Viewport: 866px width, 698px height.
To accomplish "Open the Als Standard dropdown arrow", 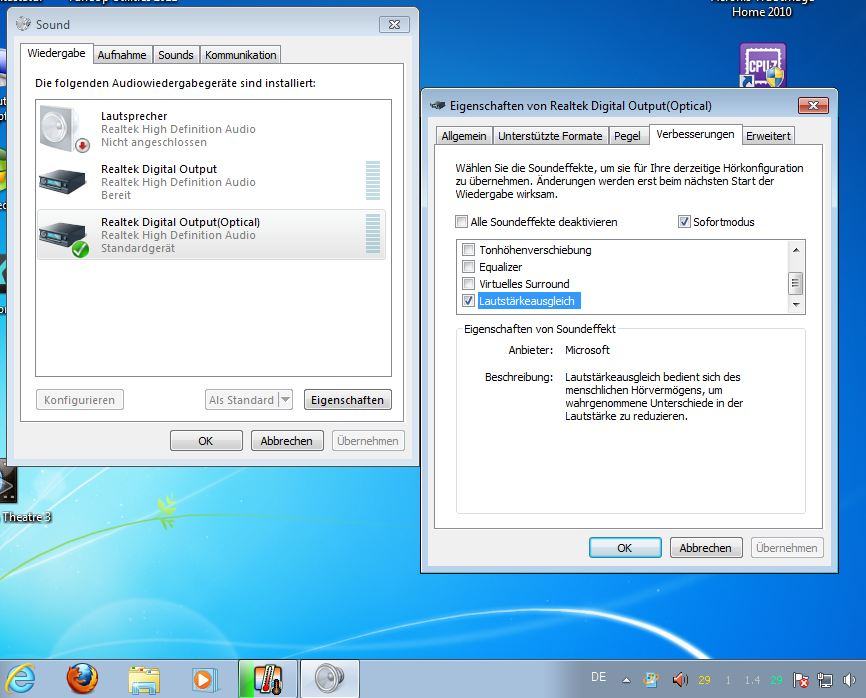I will 285,399.
